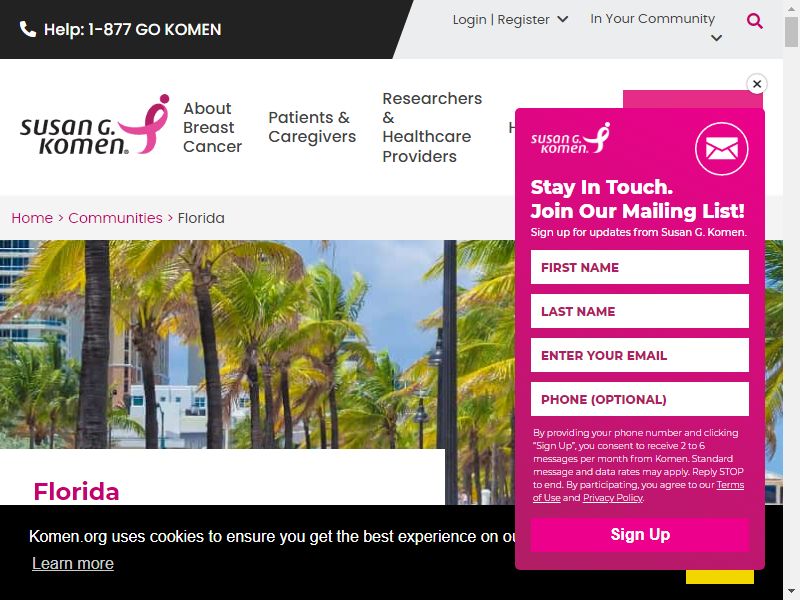Click the Phone (Optional) field

coord(640,399)
